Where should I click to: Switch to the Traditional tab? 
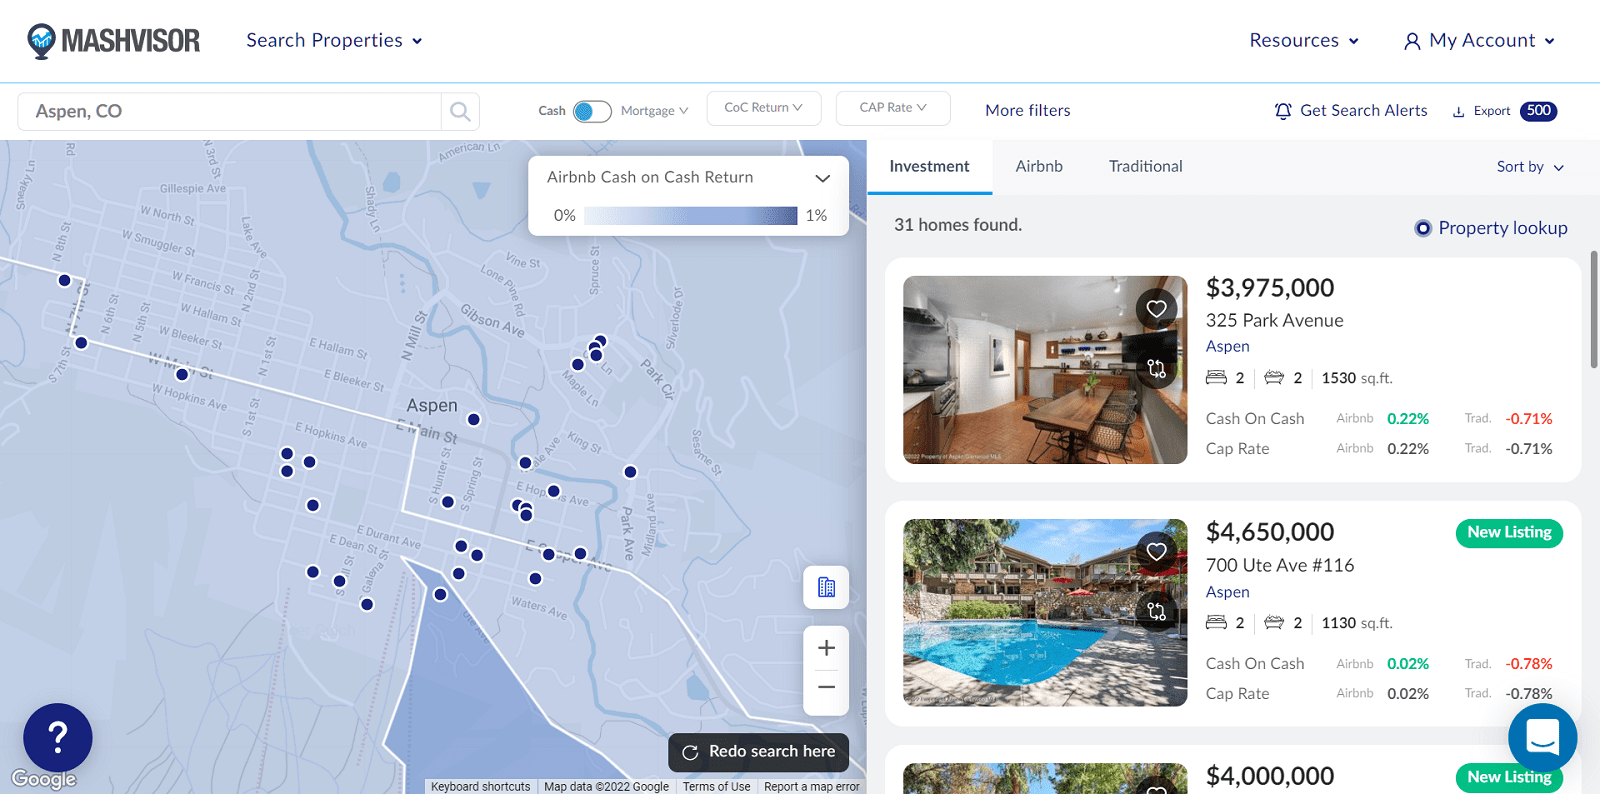[x=1145, y=167]
